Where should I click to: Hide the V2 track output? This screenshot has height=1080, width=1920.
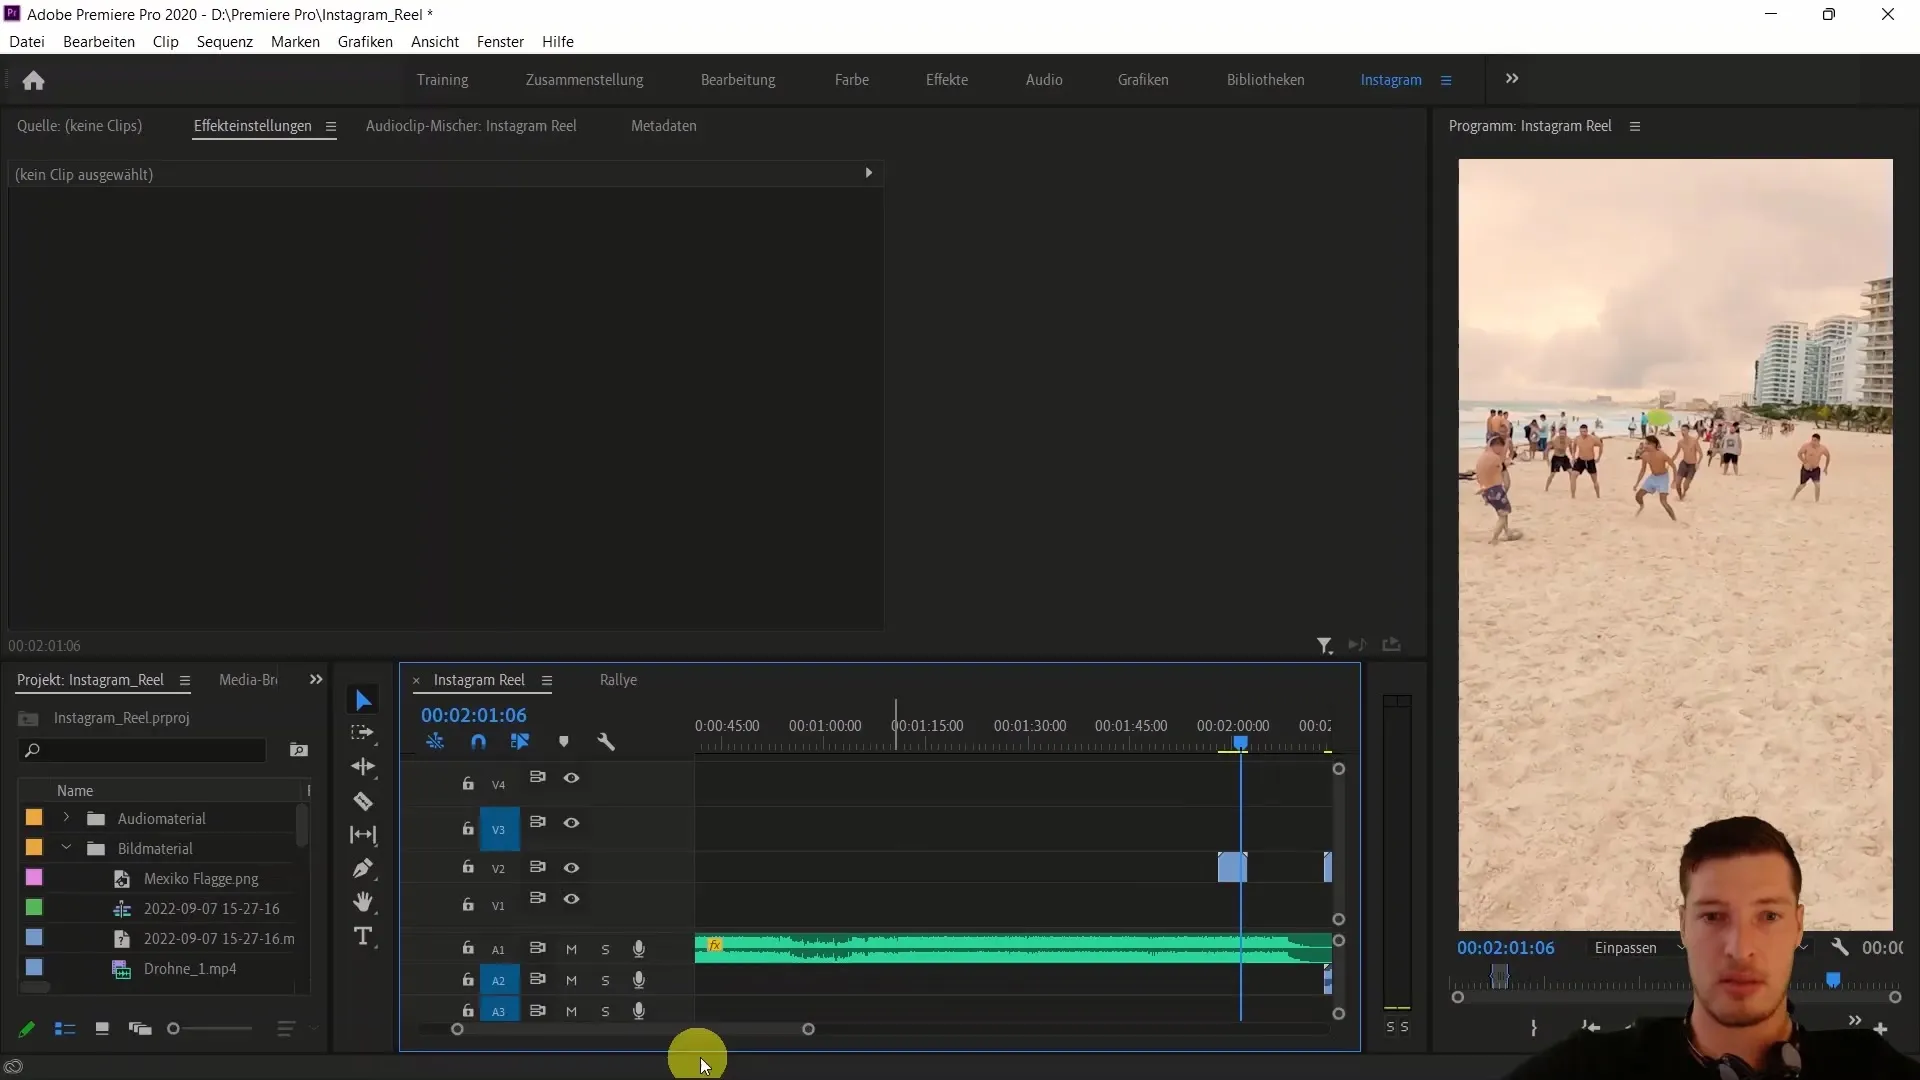pyautogui.click(x=571, y=868)
